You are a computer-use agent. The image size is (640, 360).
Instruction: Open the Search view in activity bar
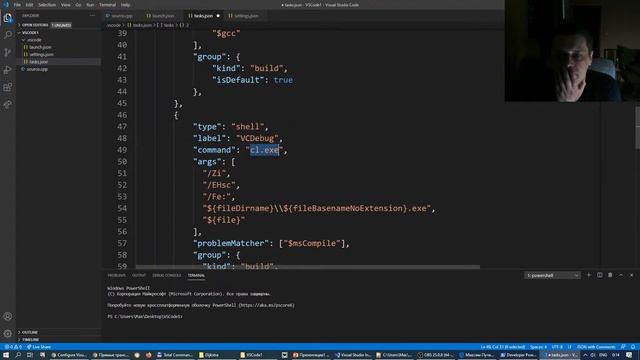coord(8,35)
